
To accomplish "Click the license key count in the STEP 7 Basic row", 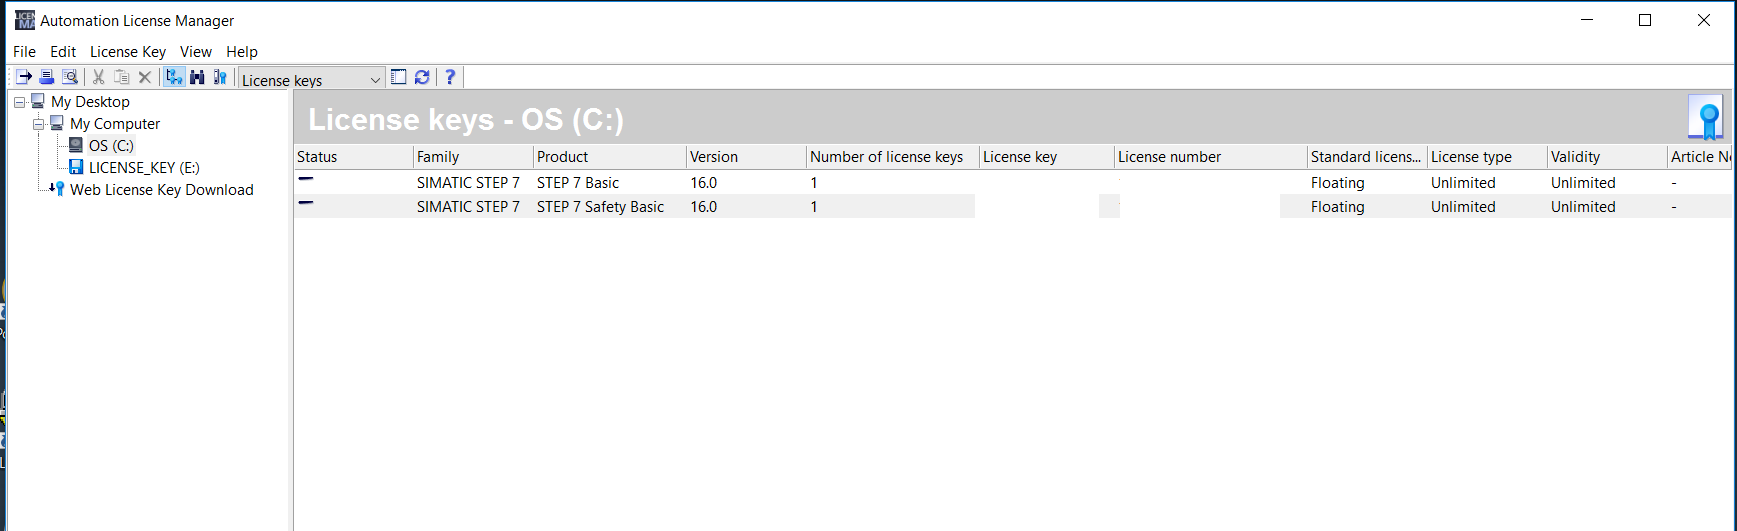I will coord(814,182).
